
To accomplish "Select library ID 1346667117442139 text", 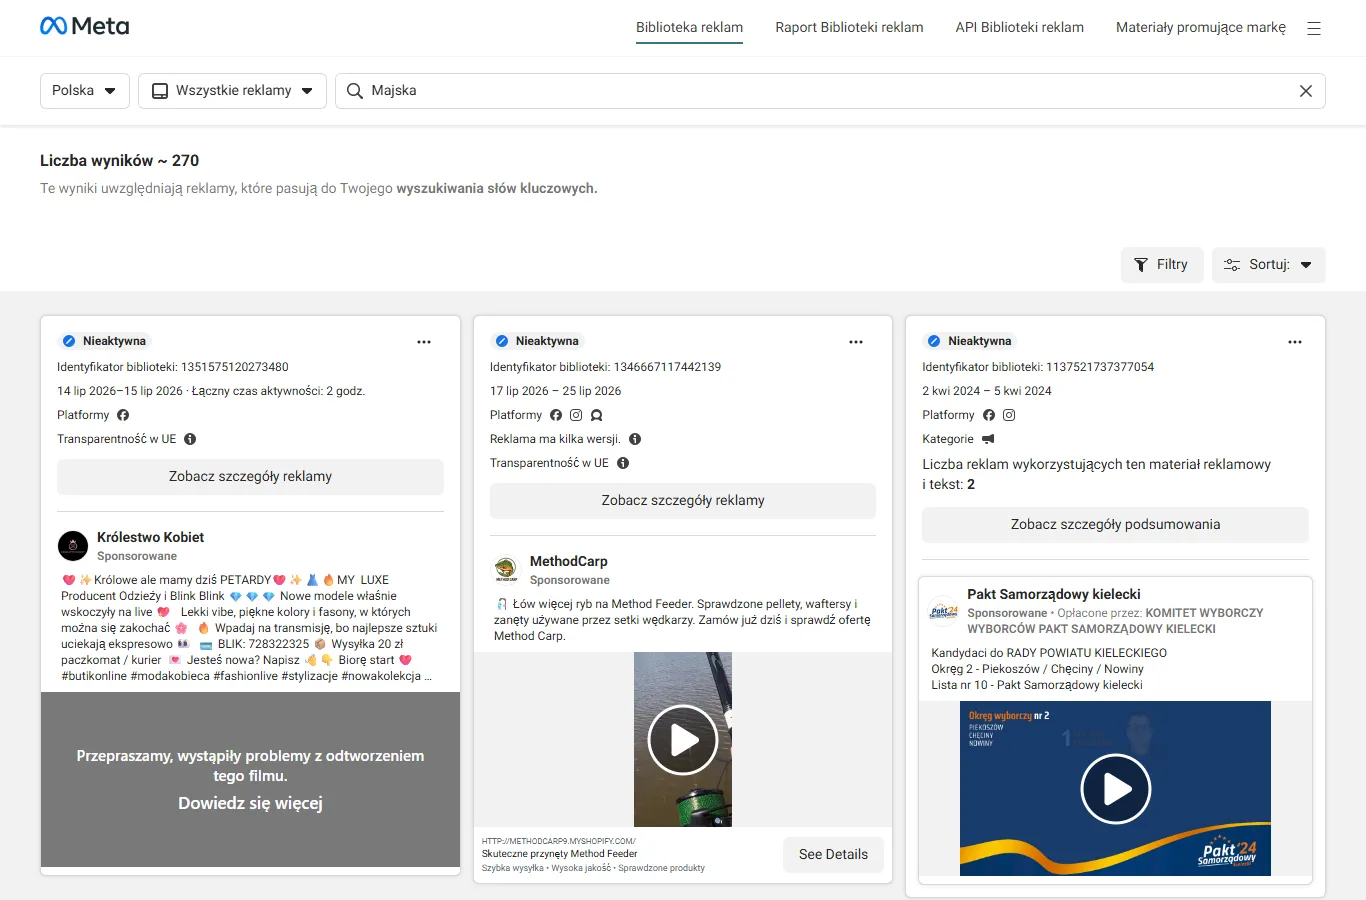I will [x=667, y=367].
